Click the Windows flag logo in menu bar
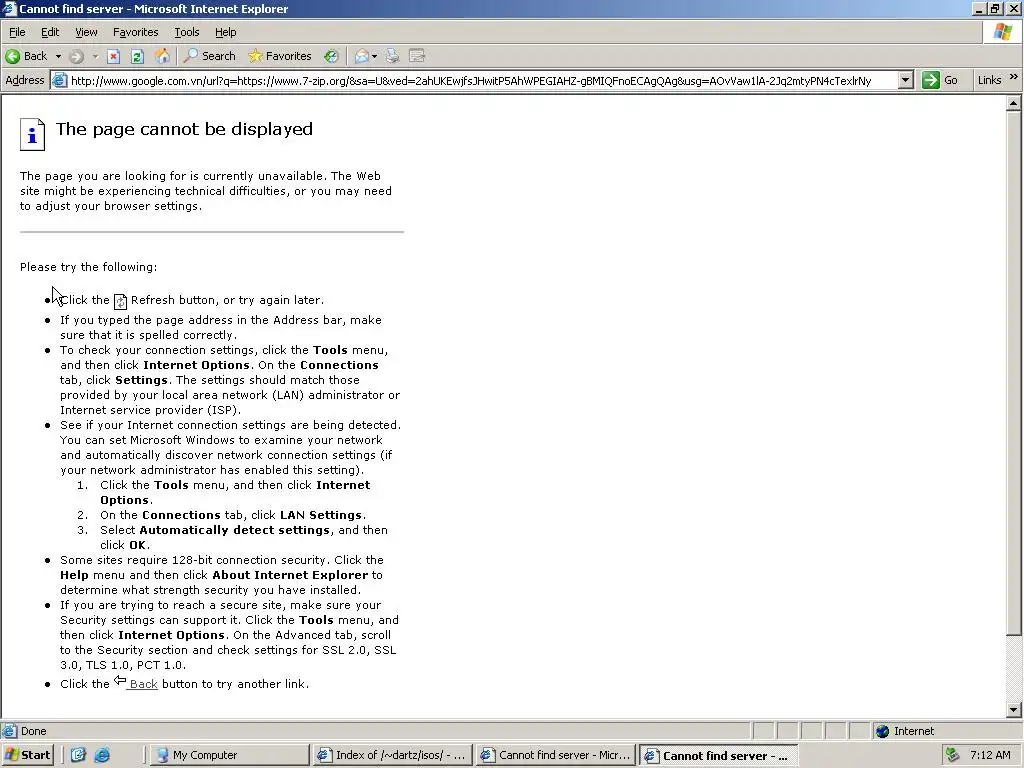Screen dimensions: 1024x768 [1003, 32]
